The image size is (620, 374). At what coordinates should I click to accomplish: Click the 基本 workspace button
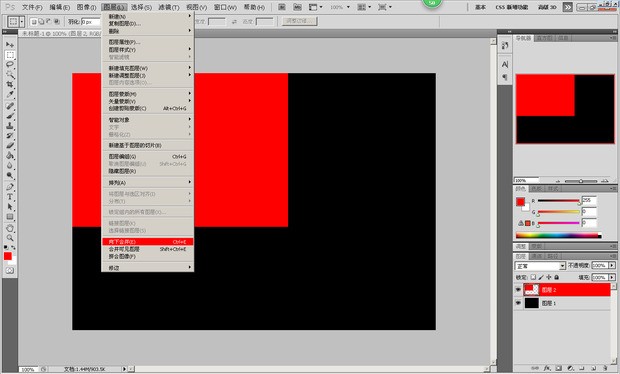(x=480, y=7)
